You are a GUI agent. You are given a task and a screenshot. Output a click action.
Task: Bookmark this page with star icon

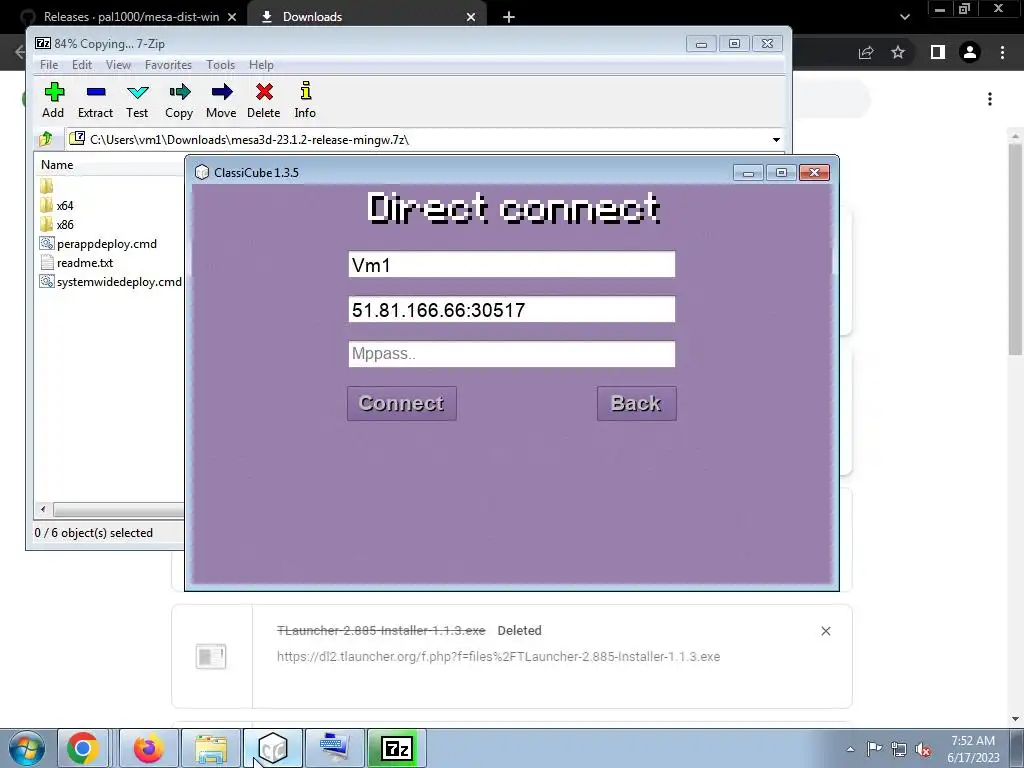[x=898, y=52]
